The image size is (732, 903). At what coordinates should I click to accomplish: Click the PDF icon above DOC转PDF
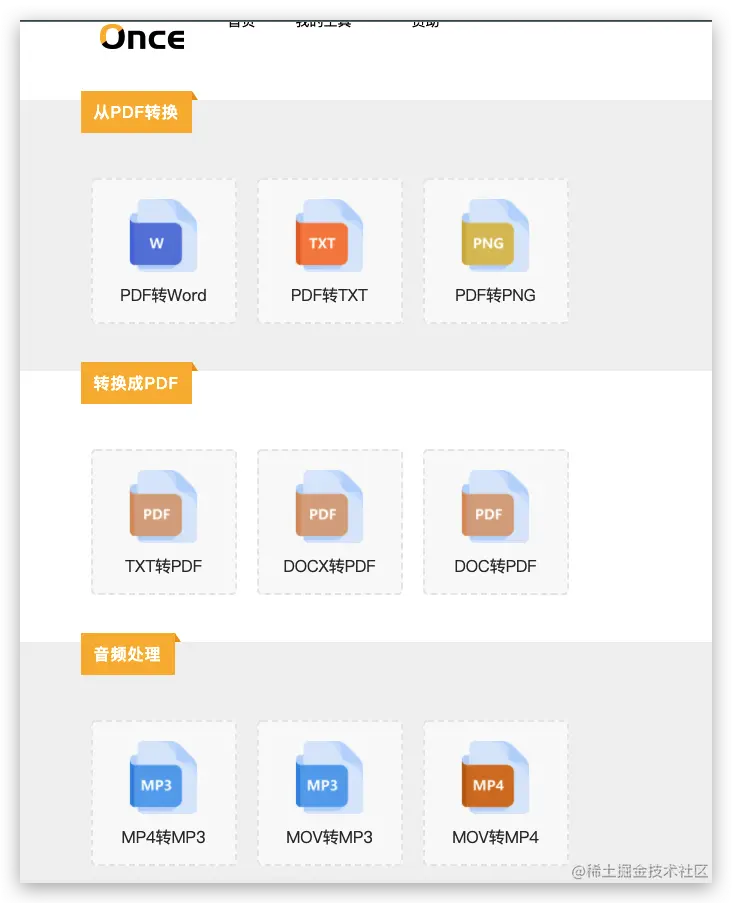pyautogui.click(x=495, y=507)
